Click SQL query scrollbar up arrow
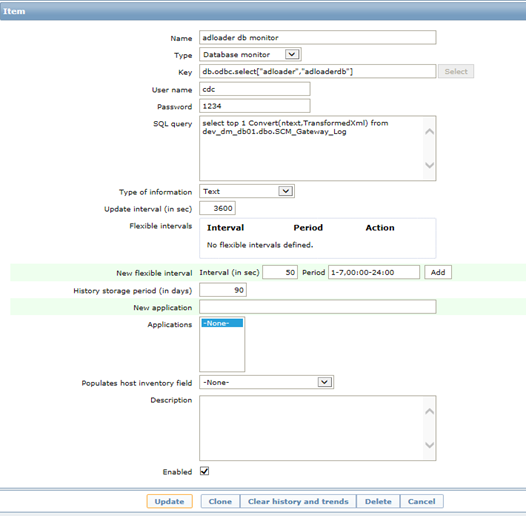This screenshot has width=526, height=516. pos(429,132)
